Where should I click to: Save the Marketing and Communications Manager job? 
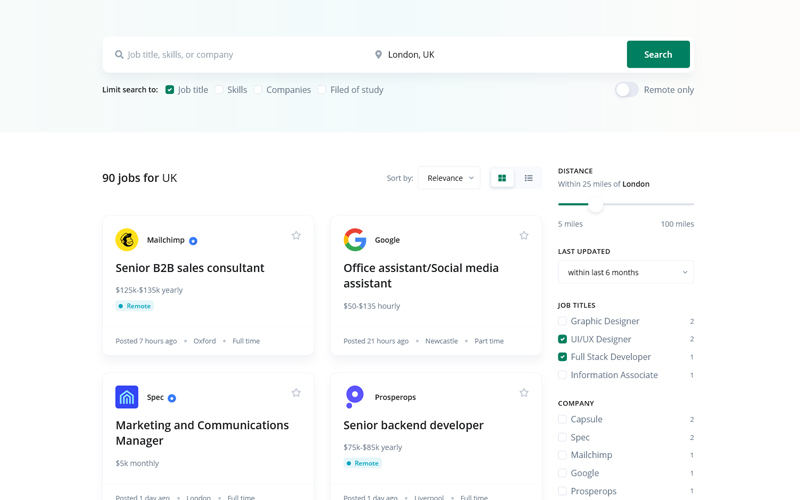coord(296,393)
